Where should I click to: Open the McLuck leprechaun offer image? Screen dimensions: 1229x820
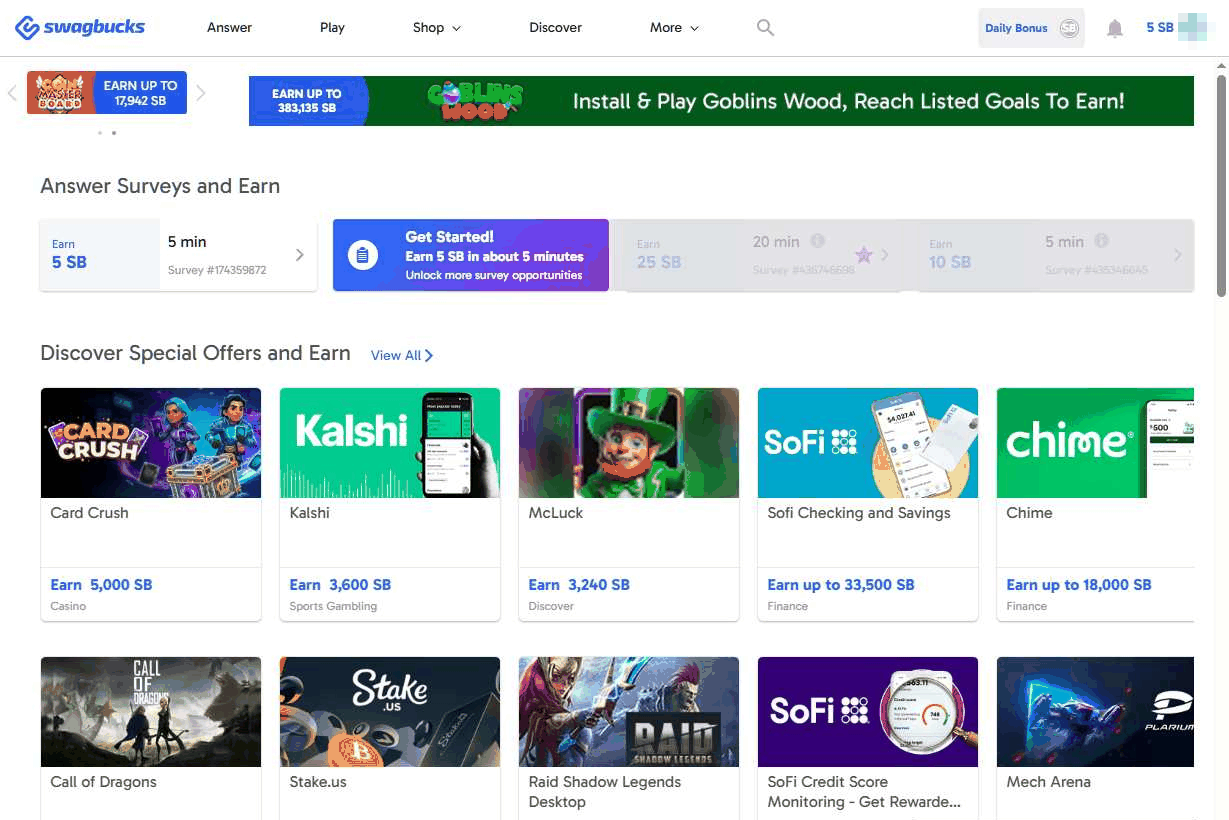pos(629,443)
